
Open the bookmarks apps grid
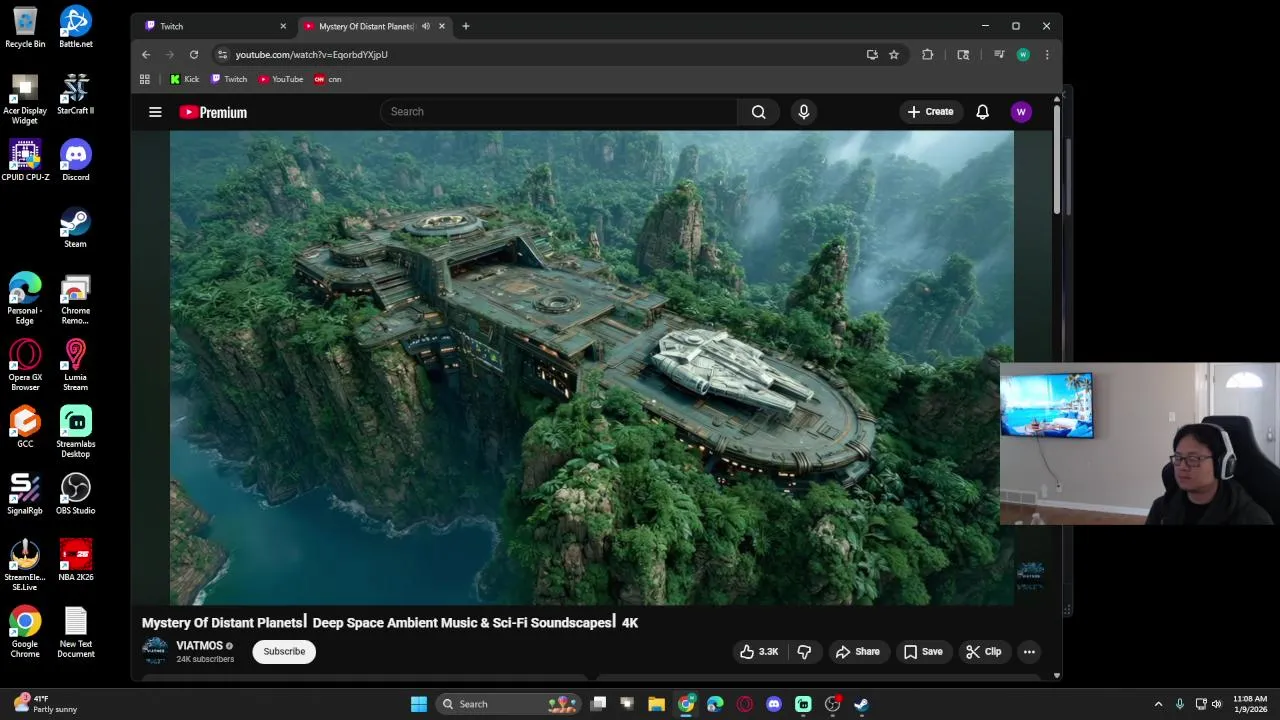[x=145, y=79]
